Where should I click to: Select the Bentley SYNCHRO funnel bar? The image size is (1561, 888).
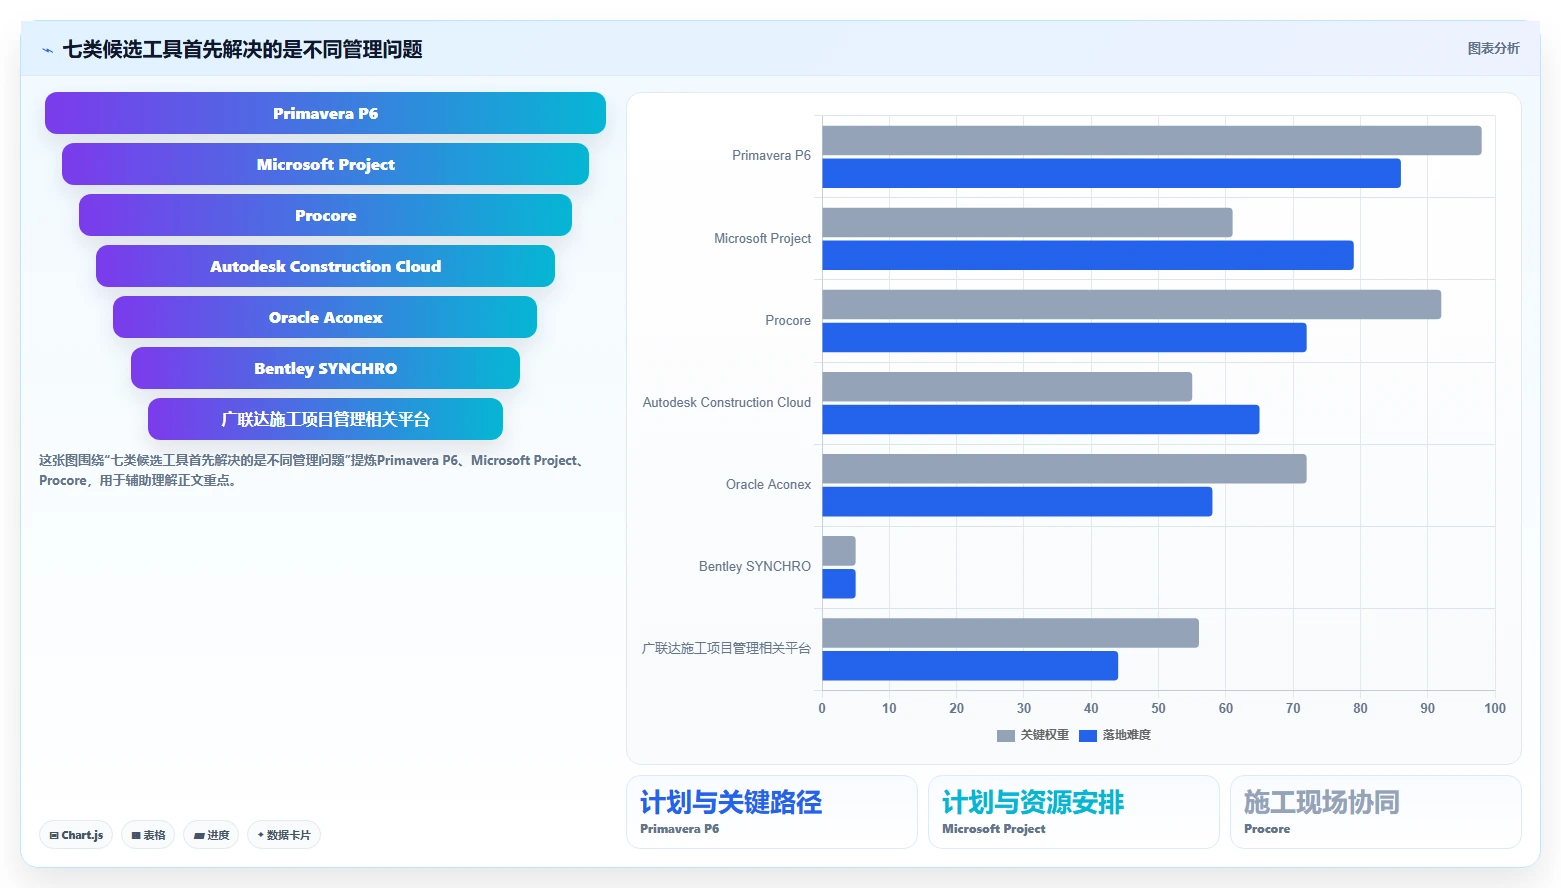325,368
